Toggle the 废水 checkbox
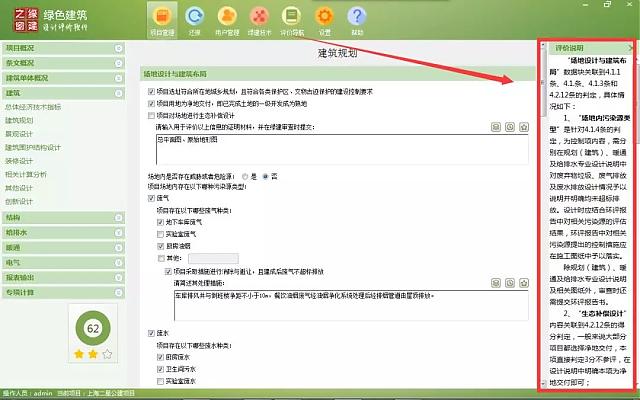 pos(151,333)
